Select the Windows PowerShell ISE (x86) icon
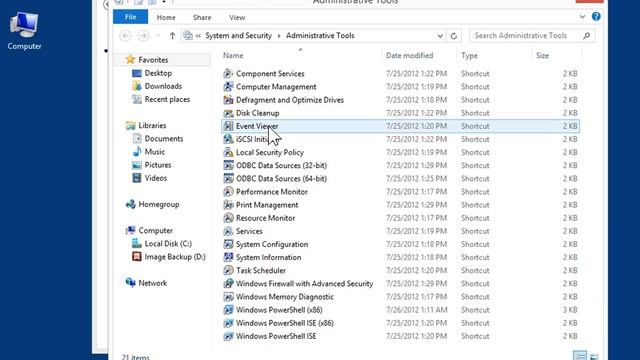Image resolution: width=640 pixels, height=360 pixels. (228, 323)
